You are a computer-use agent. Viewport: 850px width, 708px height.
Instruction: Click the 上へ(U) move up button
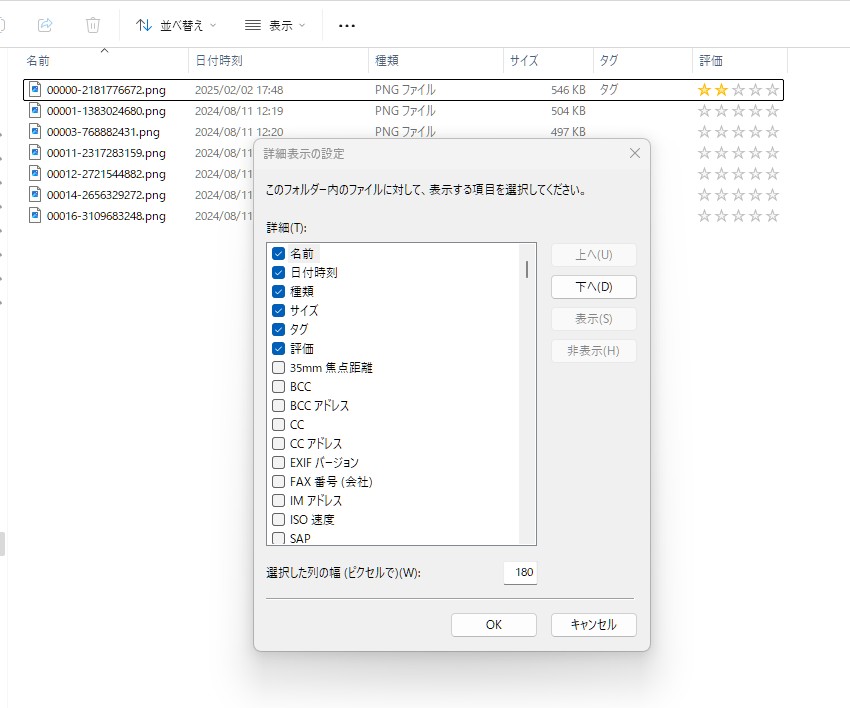tap(594, 255)
